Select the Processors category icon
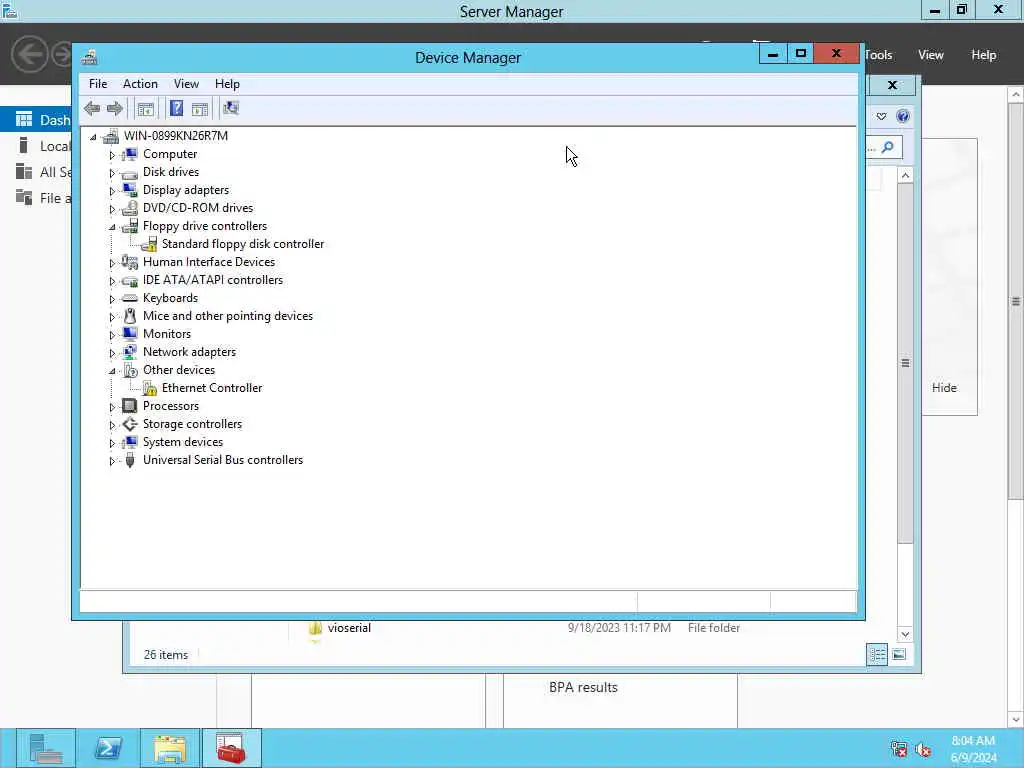1024x768 pixels. 130,406
